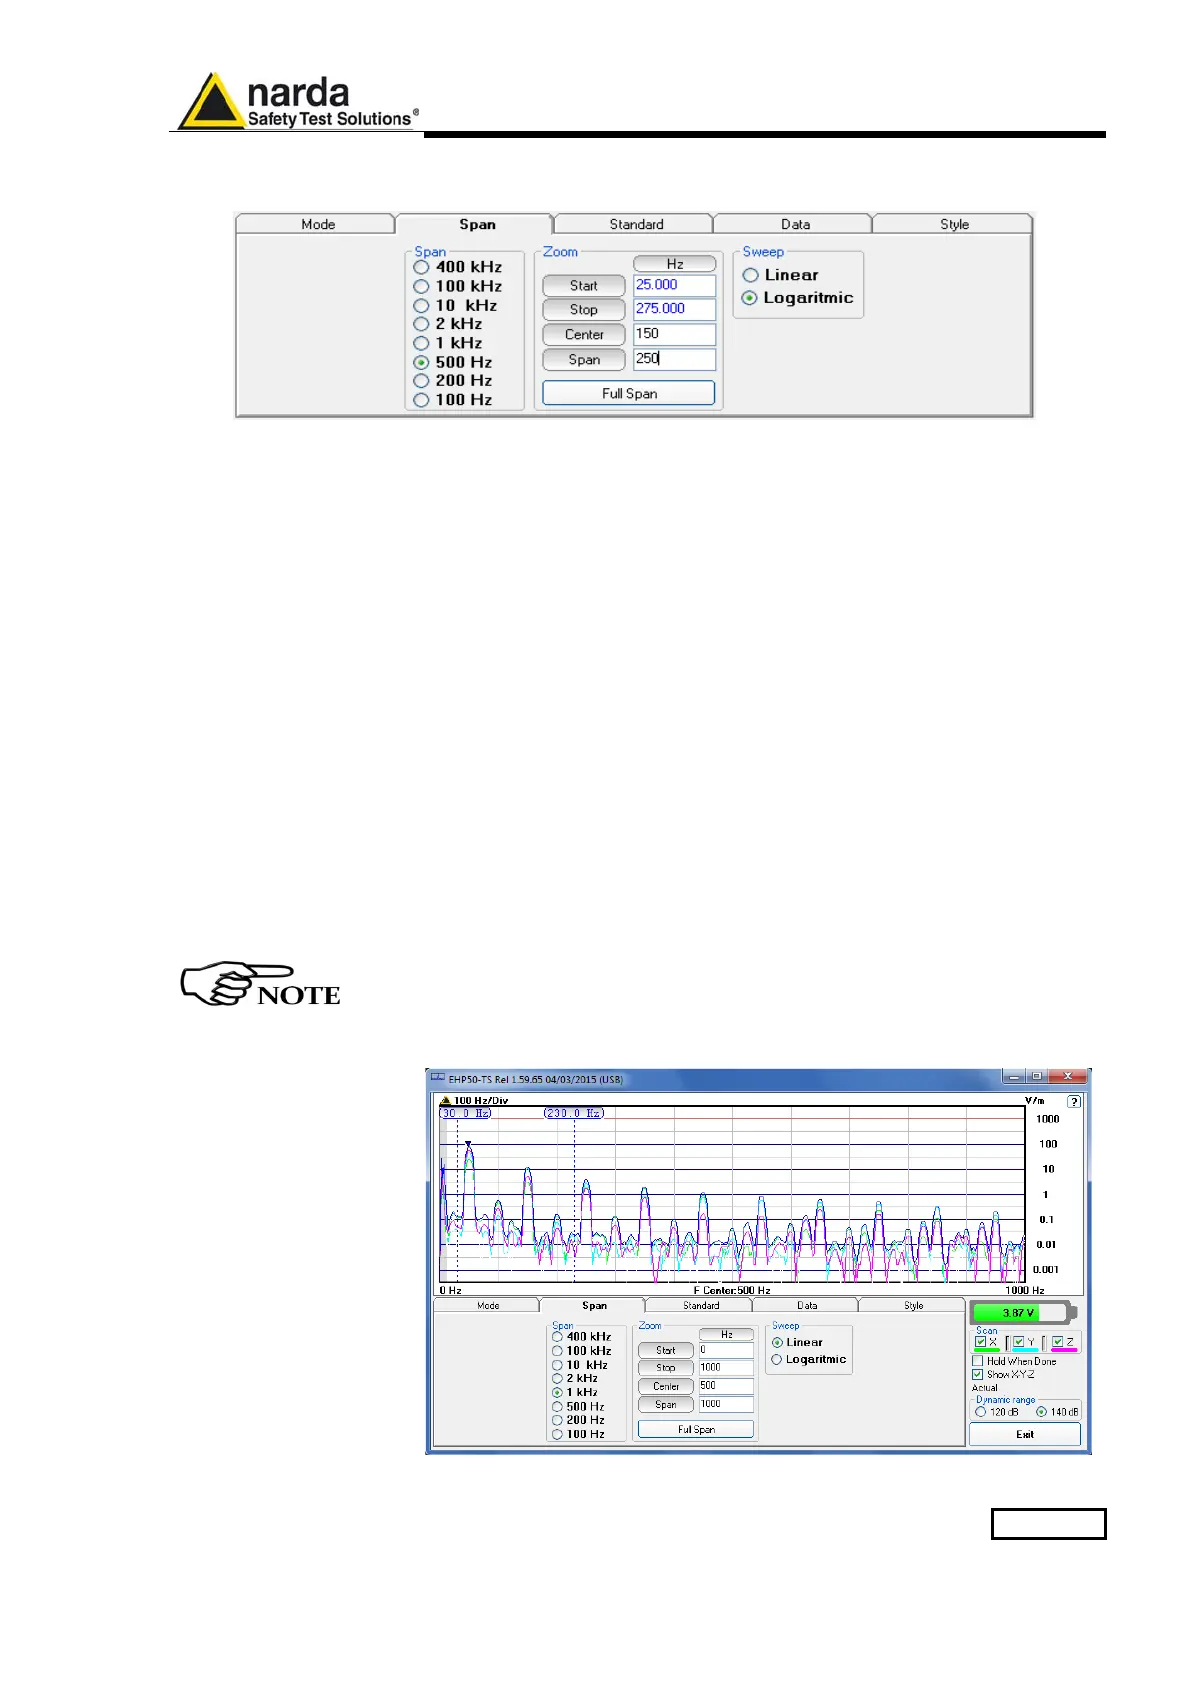Click the cyan Y trace color bar
The height and width of the screenshot is (1684, 1190).
(1025, 1350)
